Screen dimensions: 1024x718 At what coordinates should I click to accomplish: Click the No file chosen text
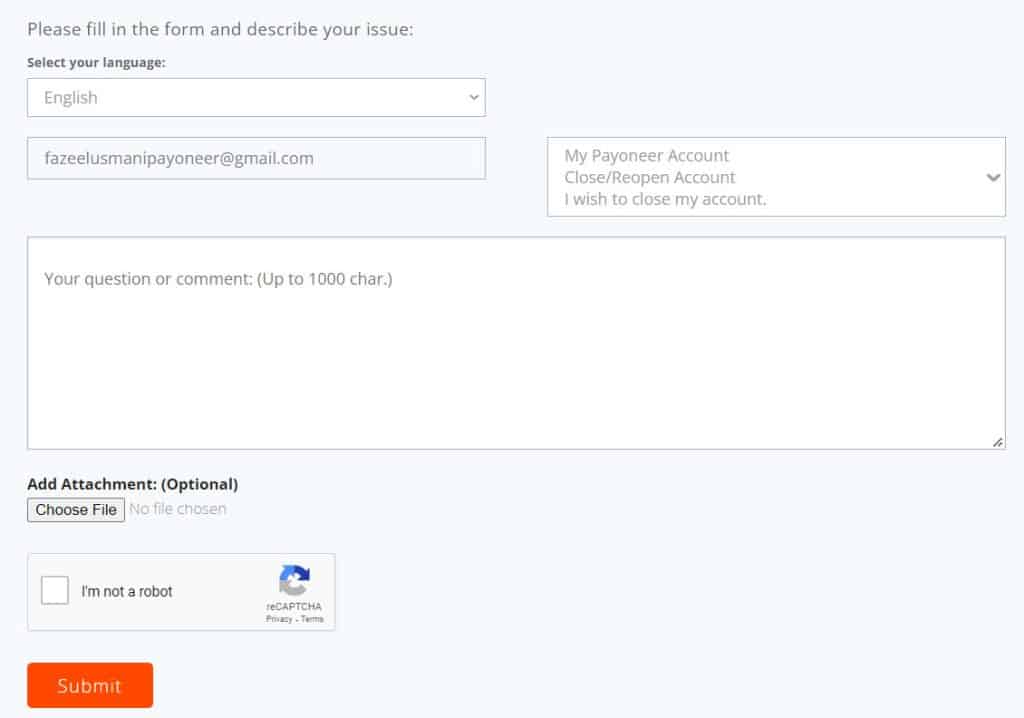pos(178,509)
